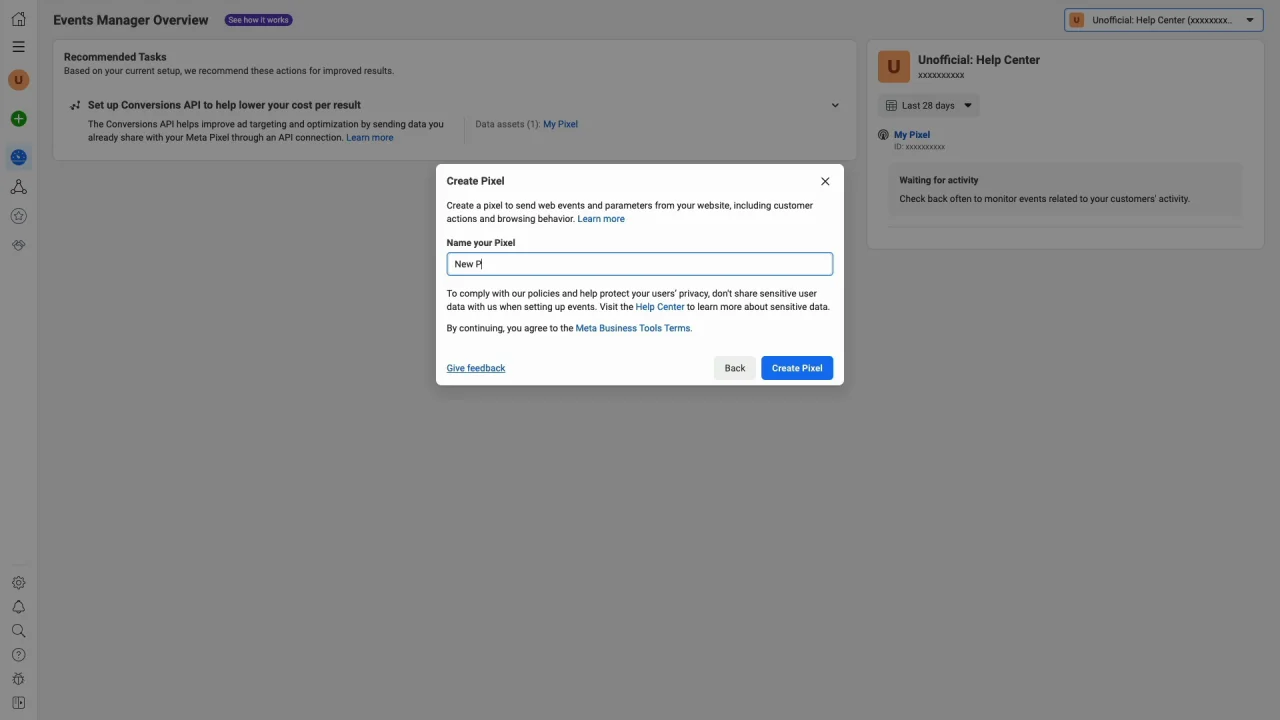Open the Unofficial: Help Center account dropdown
Image resolution: width=1280 pixels, height=720 pixels.
pyautogui.click(x=1164, y=20)
